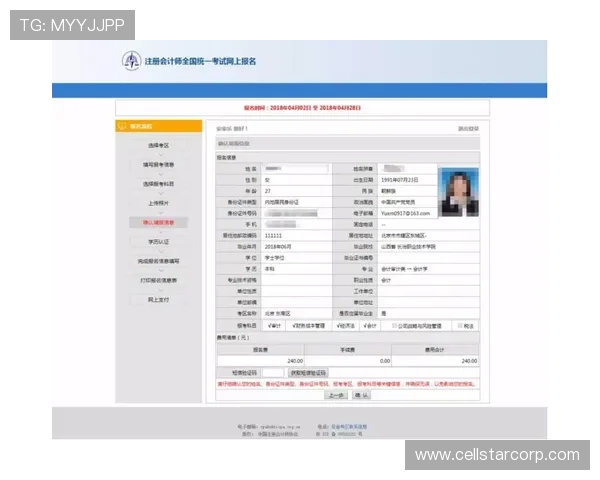Screen dimensions: 600x480
Task: Toggle the 公司战略与风险管理 checkbox
Action: pos(393,326)
